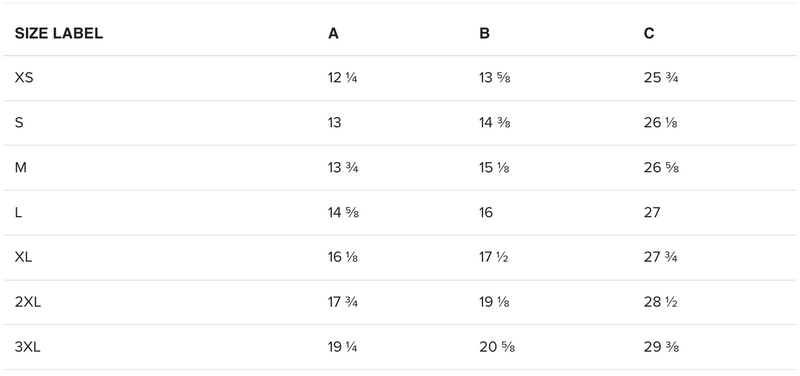Screen dimensions: 800x376
Task: Select the column A header
Action: point(333,33)
